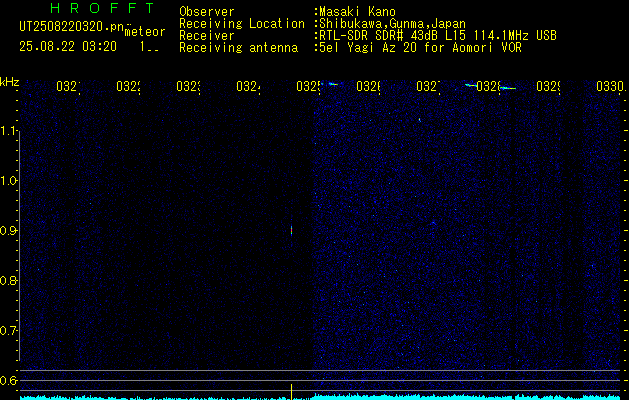Viewport: 629px width, 400px height.
Task: Click Shibukawa,Gunma,Japan location text
Action: [392, 24]
